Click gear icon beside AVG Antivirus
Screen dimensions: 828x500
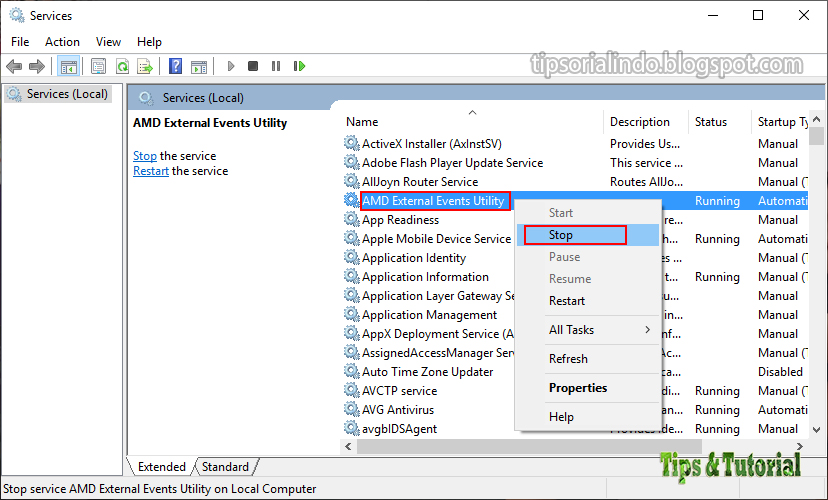[352, 409]
